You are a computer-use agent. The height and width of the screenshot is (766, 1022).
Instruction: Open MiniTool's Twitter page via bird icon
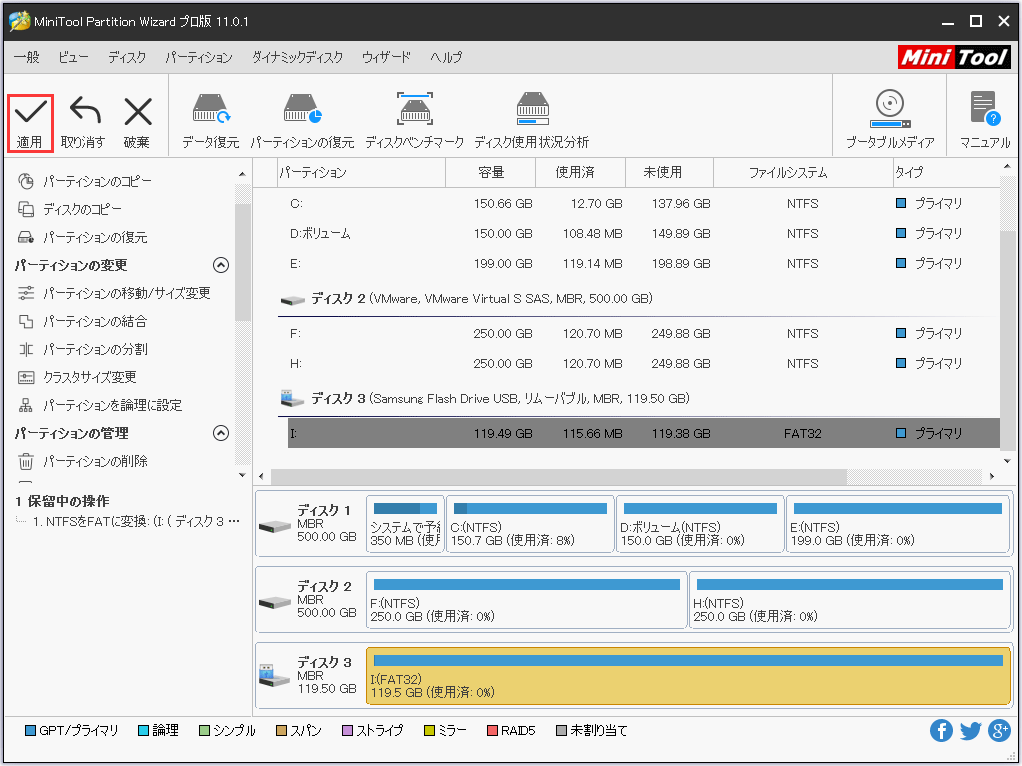[x=970, y=731]
